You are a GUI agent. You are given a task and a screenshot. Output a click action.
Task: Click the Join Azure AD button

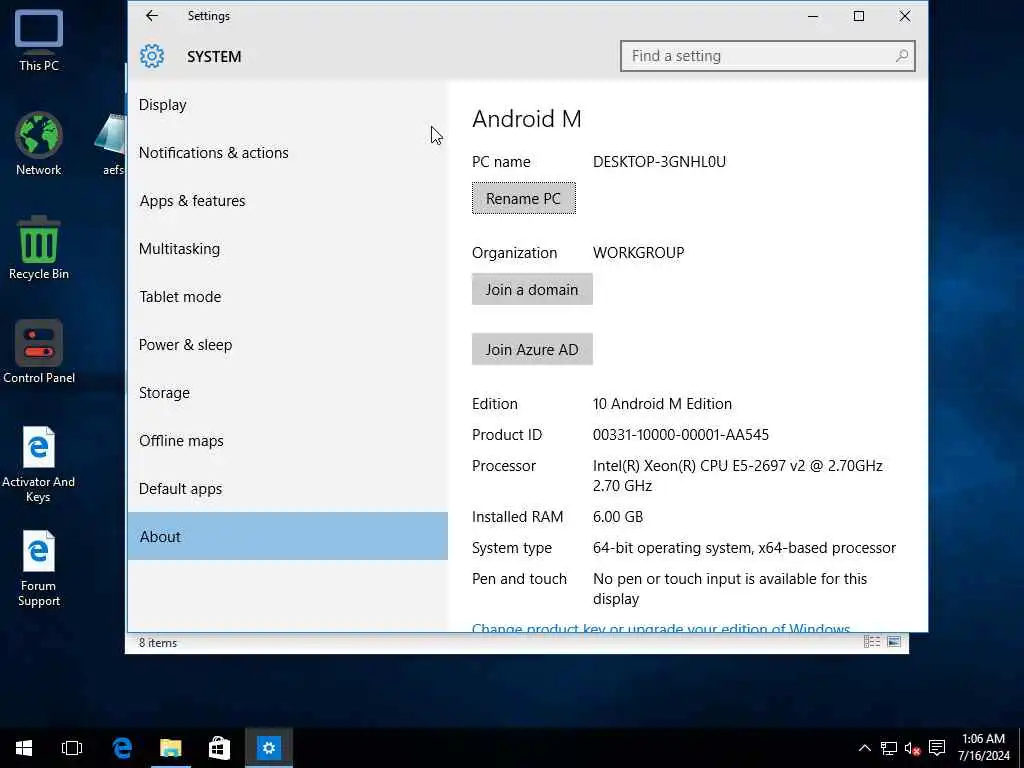(x=532, y=349)
